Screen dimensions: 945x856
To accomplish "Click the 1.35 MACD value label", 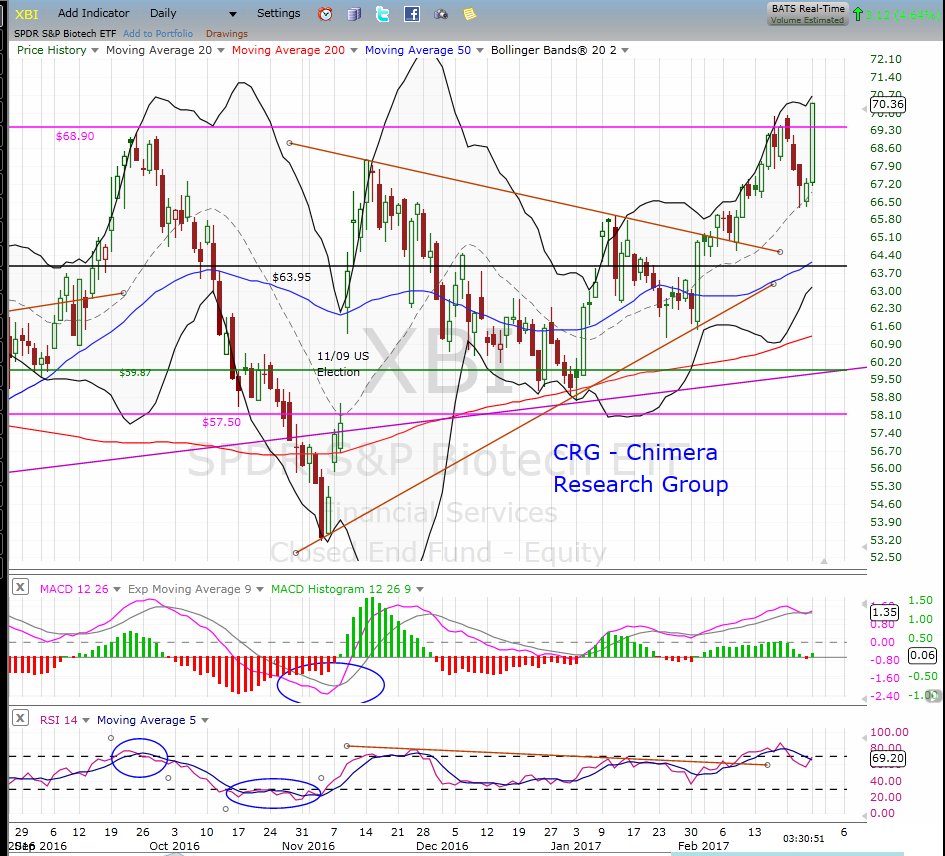I will coord(884,612).
